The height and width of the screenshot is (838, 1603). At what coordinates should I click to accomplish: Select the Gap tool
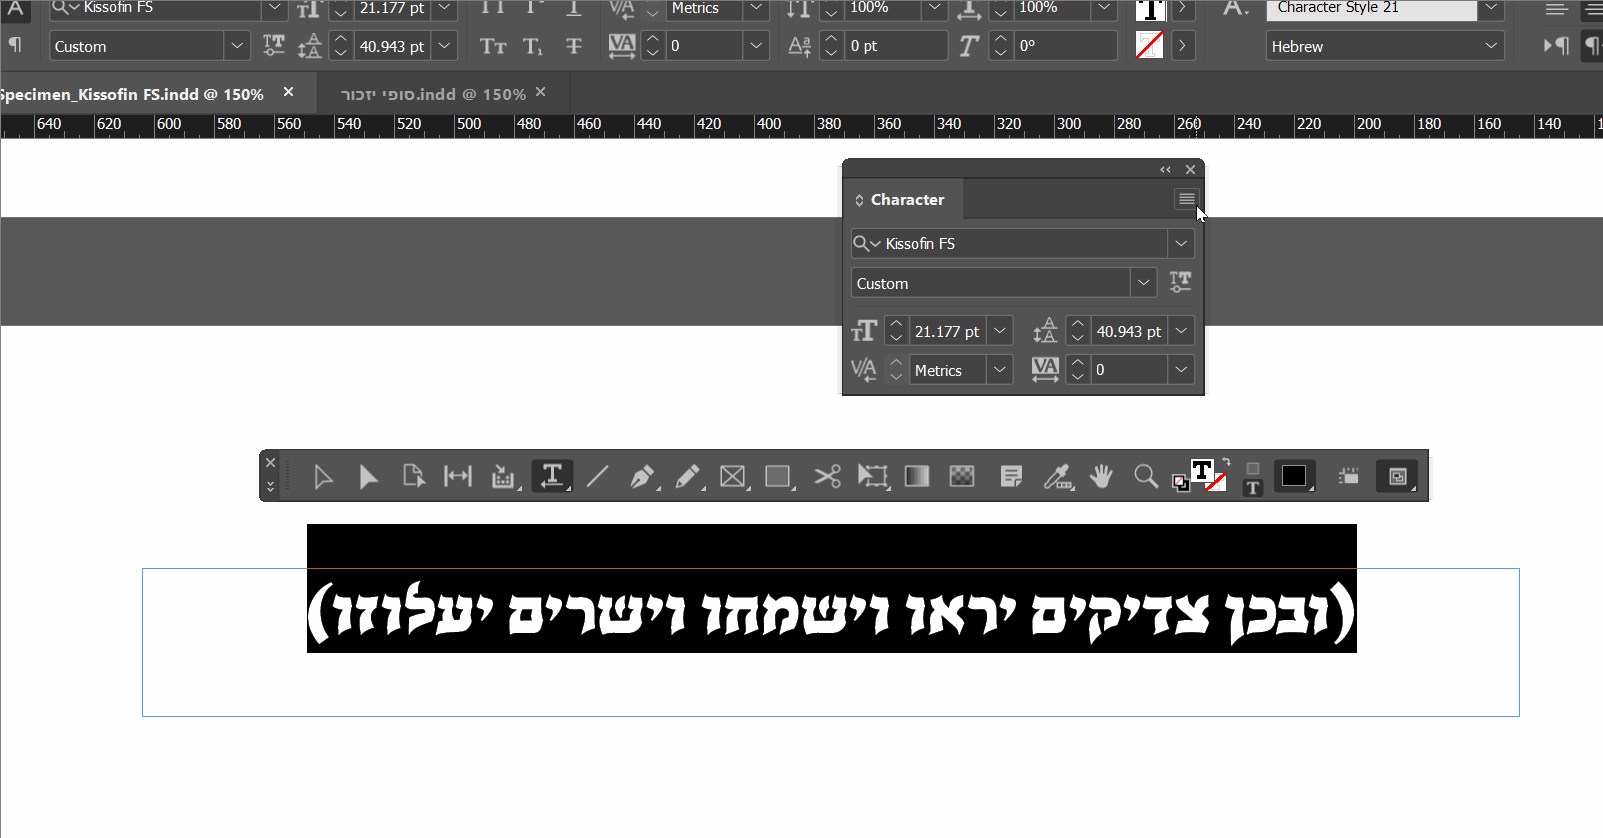(x=458, y=476)
